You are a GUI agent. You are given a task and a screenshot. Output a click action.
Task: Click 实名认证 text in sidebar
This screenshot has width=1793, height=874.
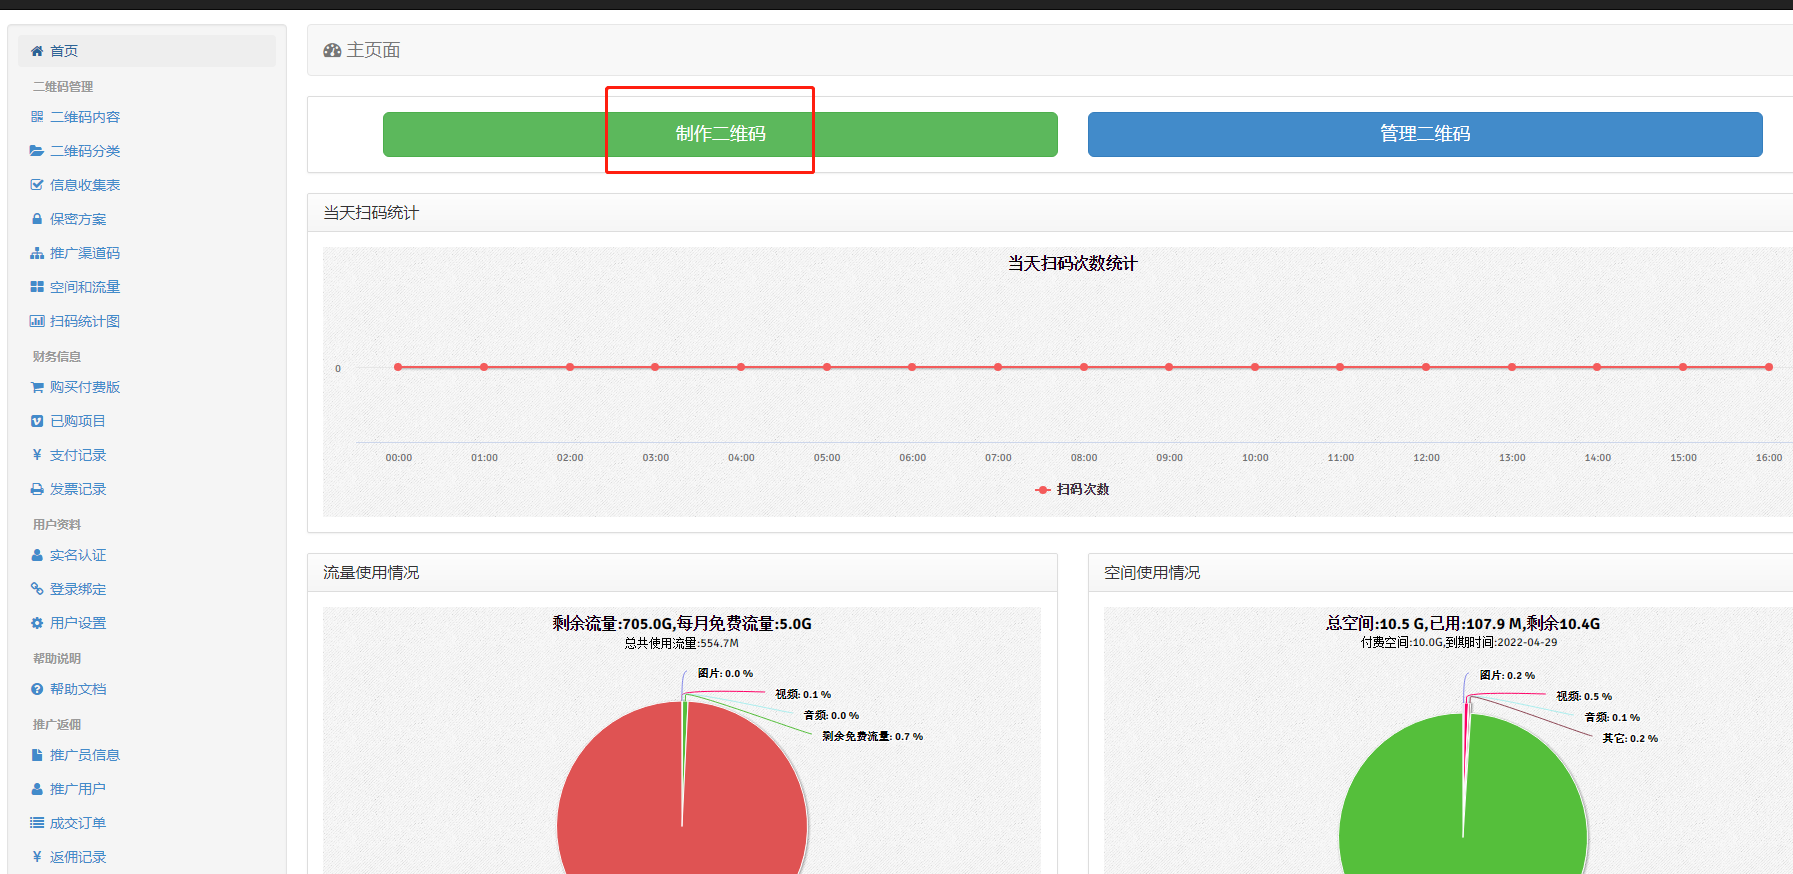point(78,555)
